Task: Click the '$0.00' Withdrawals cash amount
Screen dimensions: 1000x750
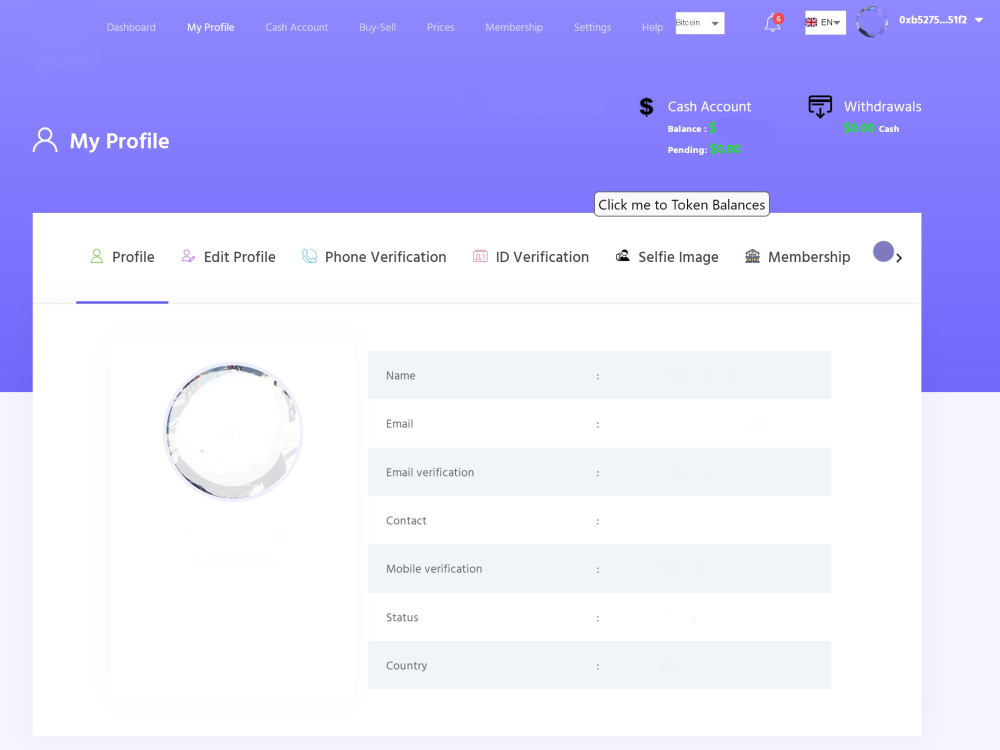Action: (x=859, y=128)
